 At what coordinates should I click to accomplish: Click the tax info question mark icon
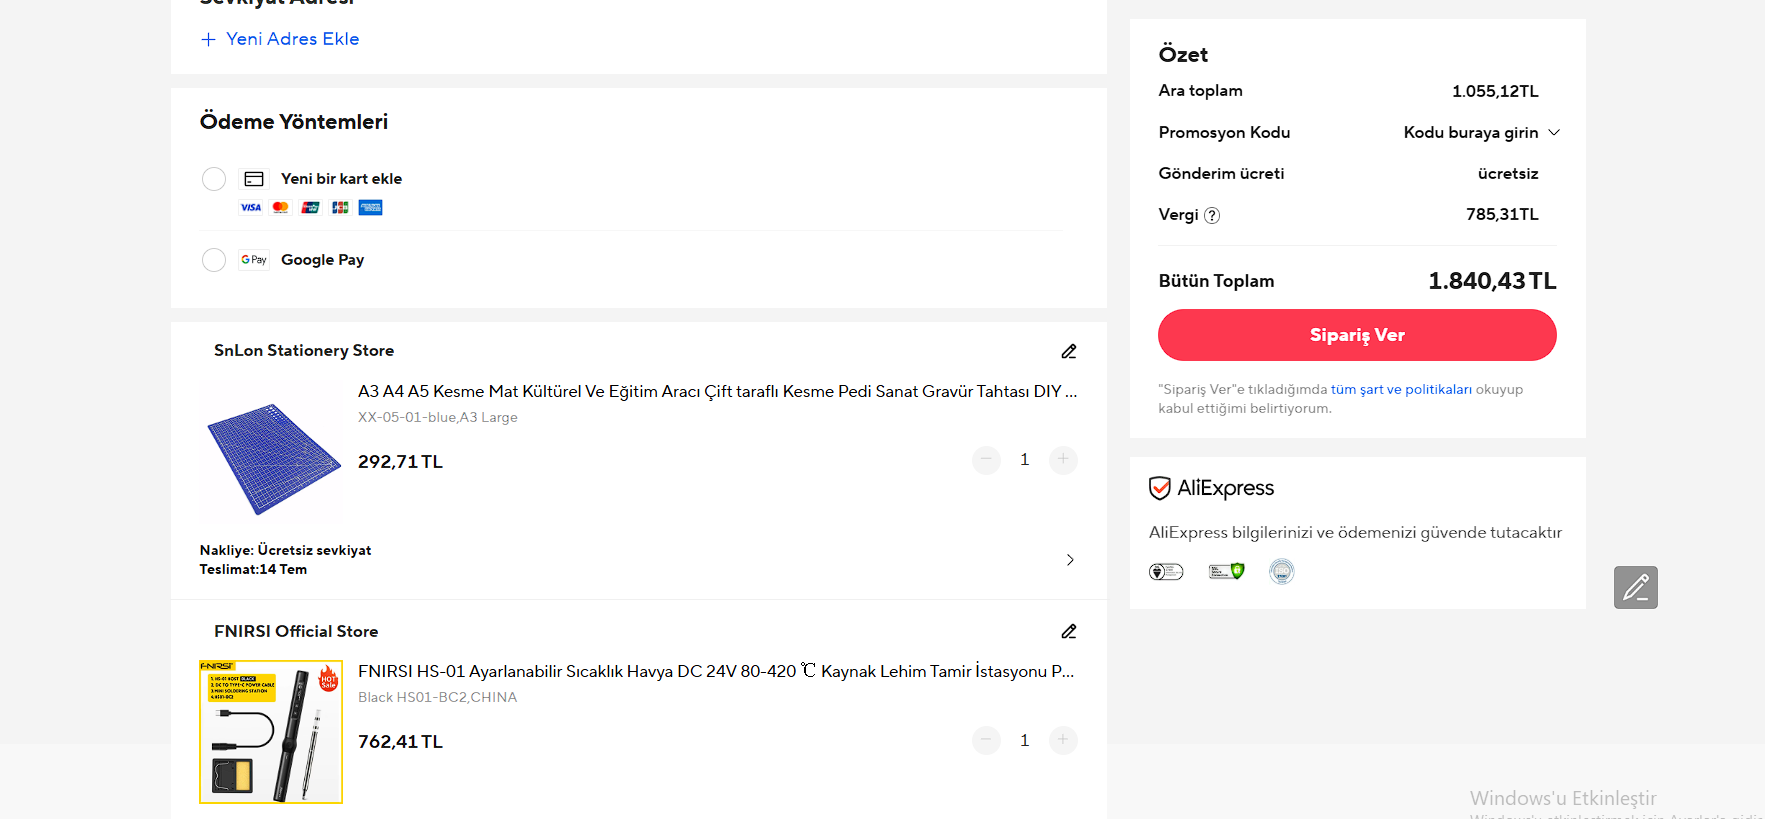click(1212, 215)
